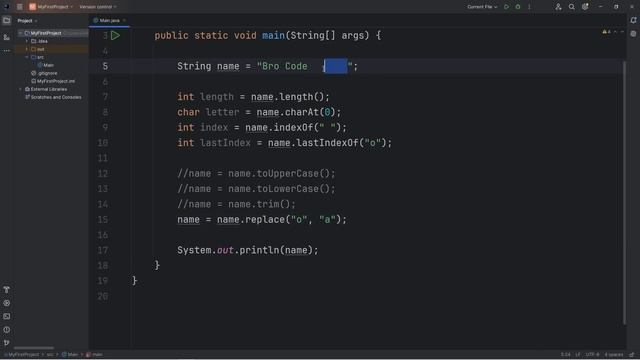Run the current file

pos(506,7)
